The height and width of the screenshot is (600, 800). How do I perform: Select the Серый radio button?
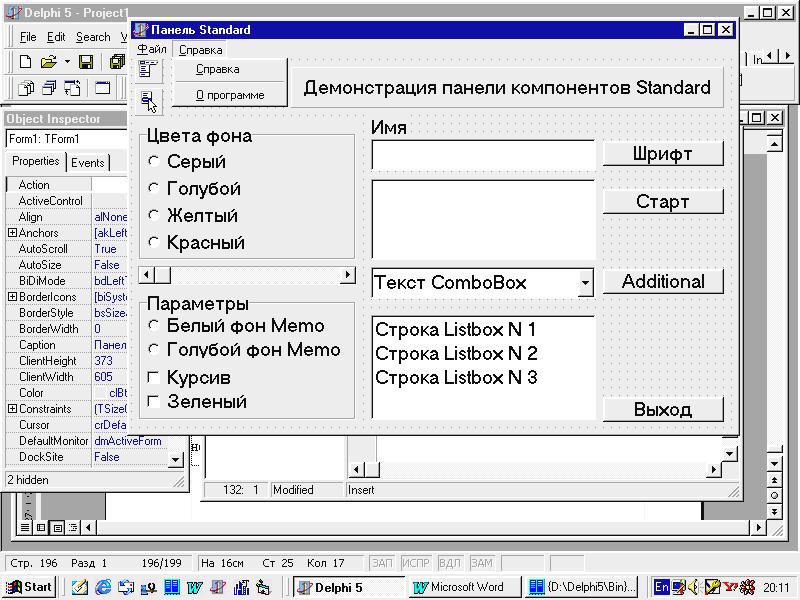pos(154,161)
